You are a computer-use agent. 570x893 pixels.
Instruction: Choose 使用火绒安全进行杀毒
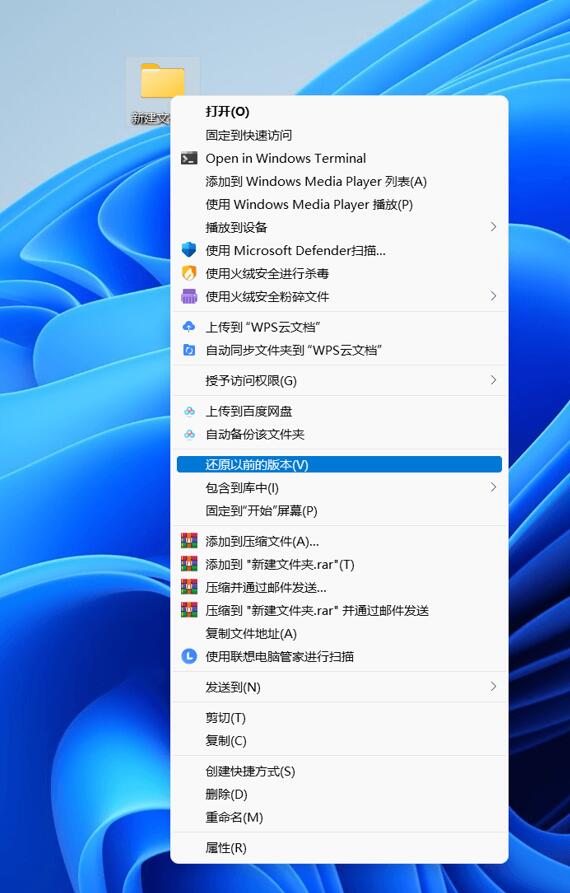click(x=339, y=273)
